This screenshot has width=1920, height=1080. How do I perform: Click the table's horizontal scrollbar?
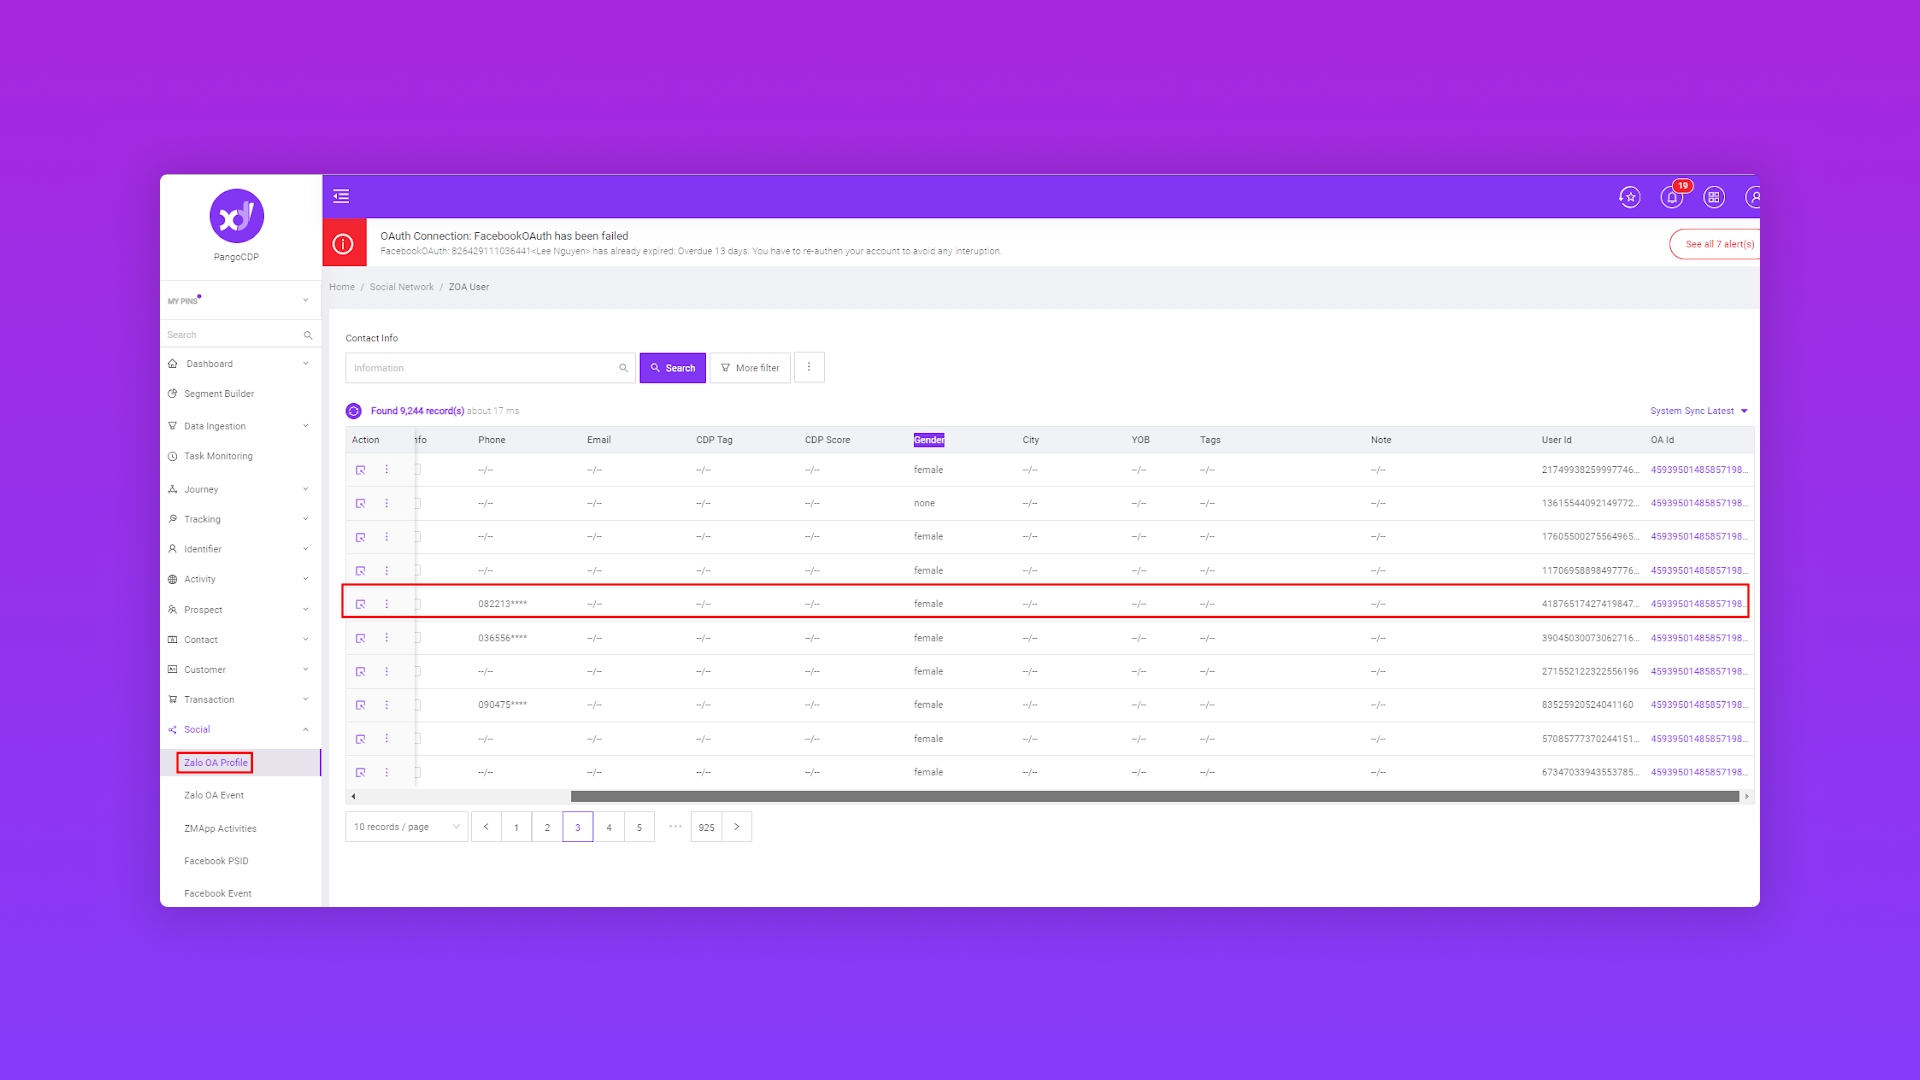(1154, 797)
